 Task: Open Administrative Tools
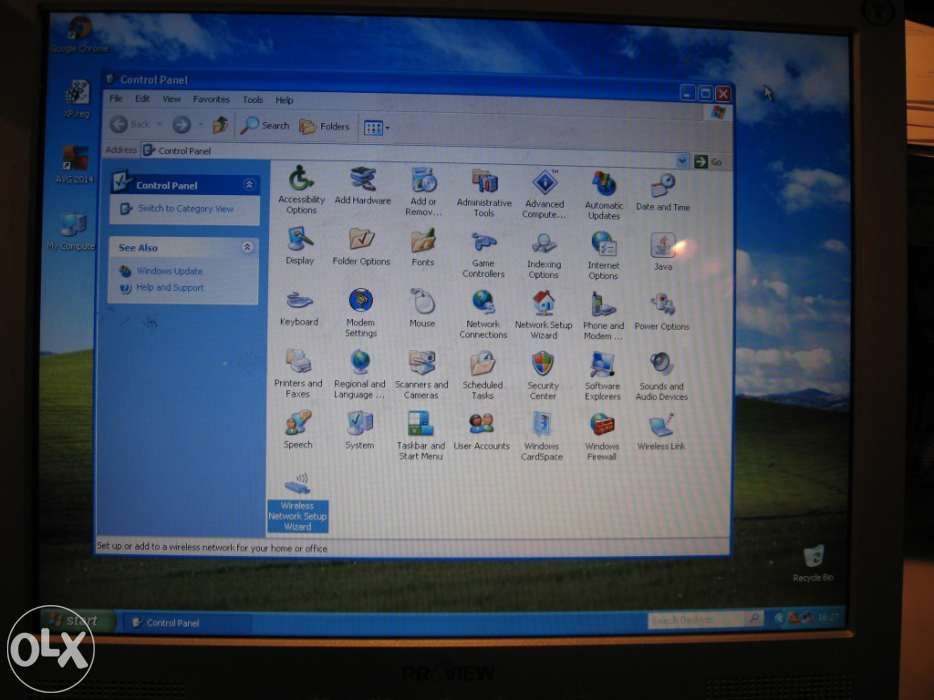coord(484,192)
